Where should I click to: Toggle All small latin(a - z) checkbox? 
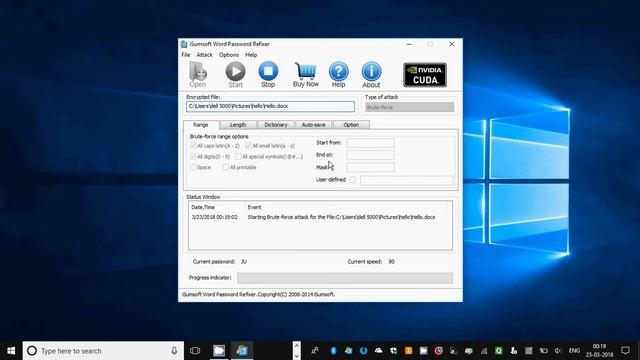tap(248, 146)
